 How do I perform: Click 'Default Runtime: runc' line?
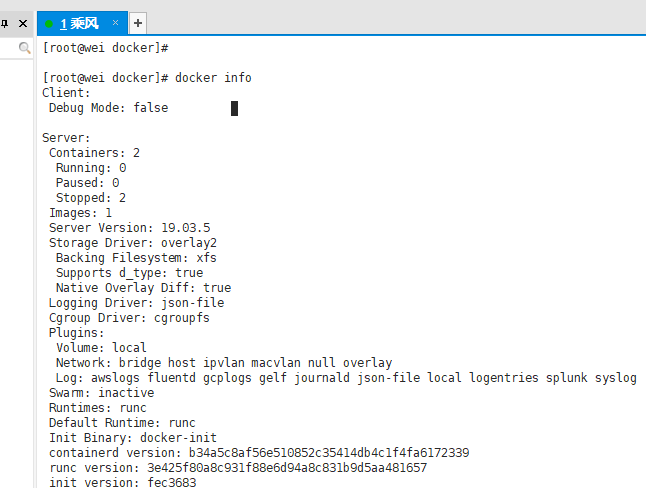point(122,422)
